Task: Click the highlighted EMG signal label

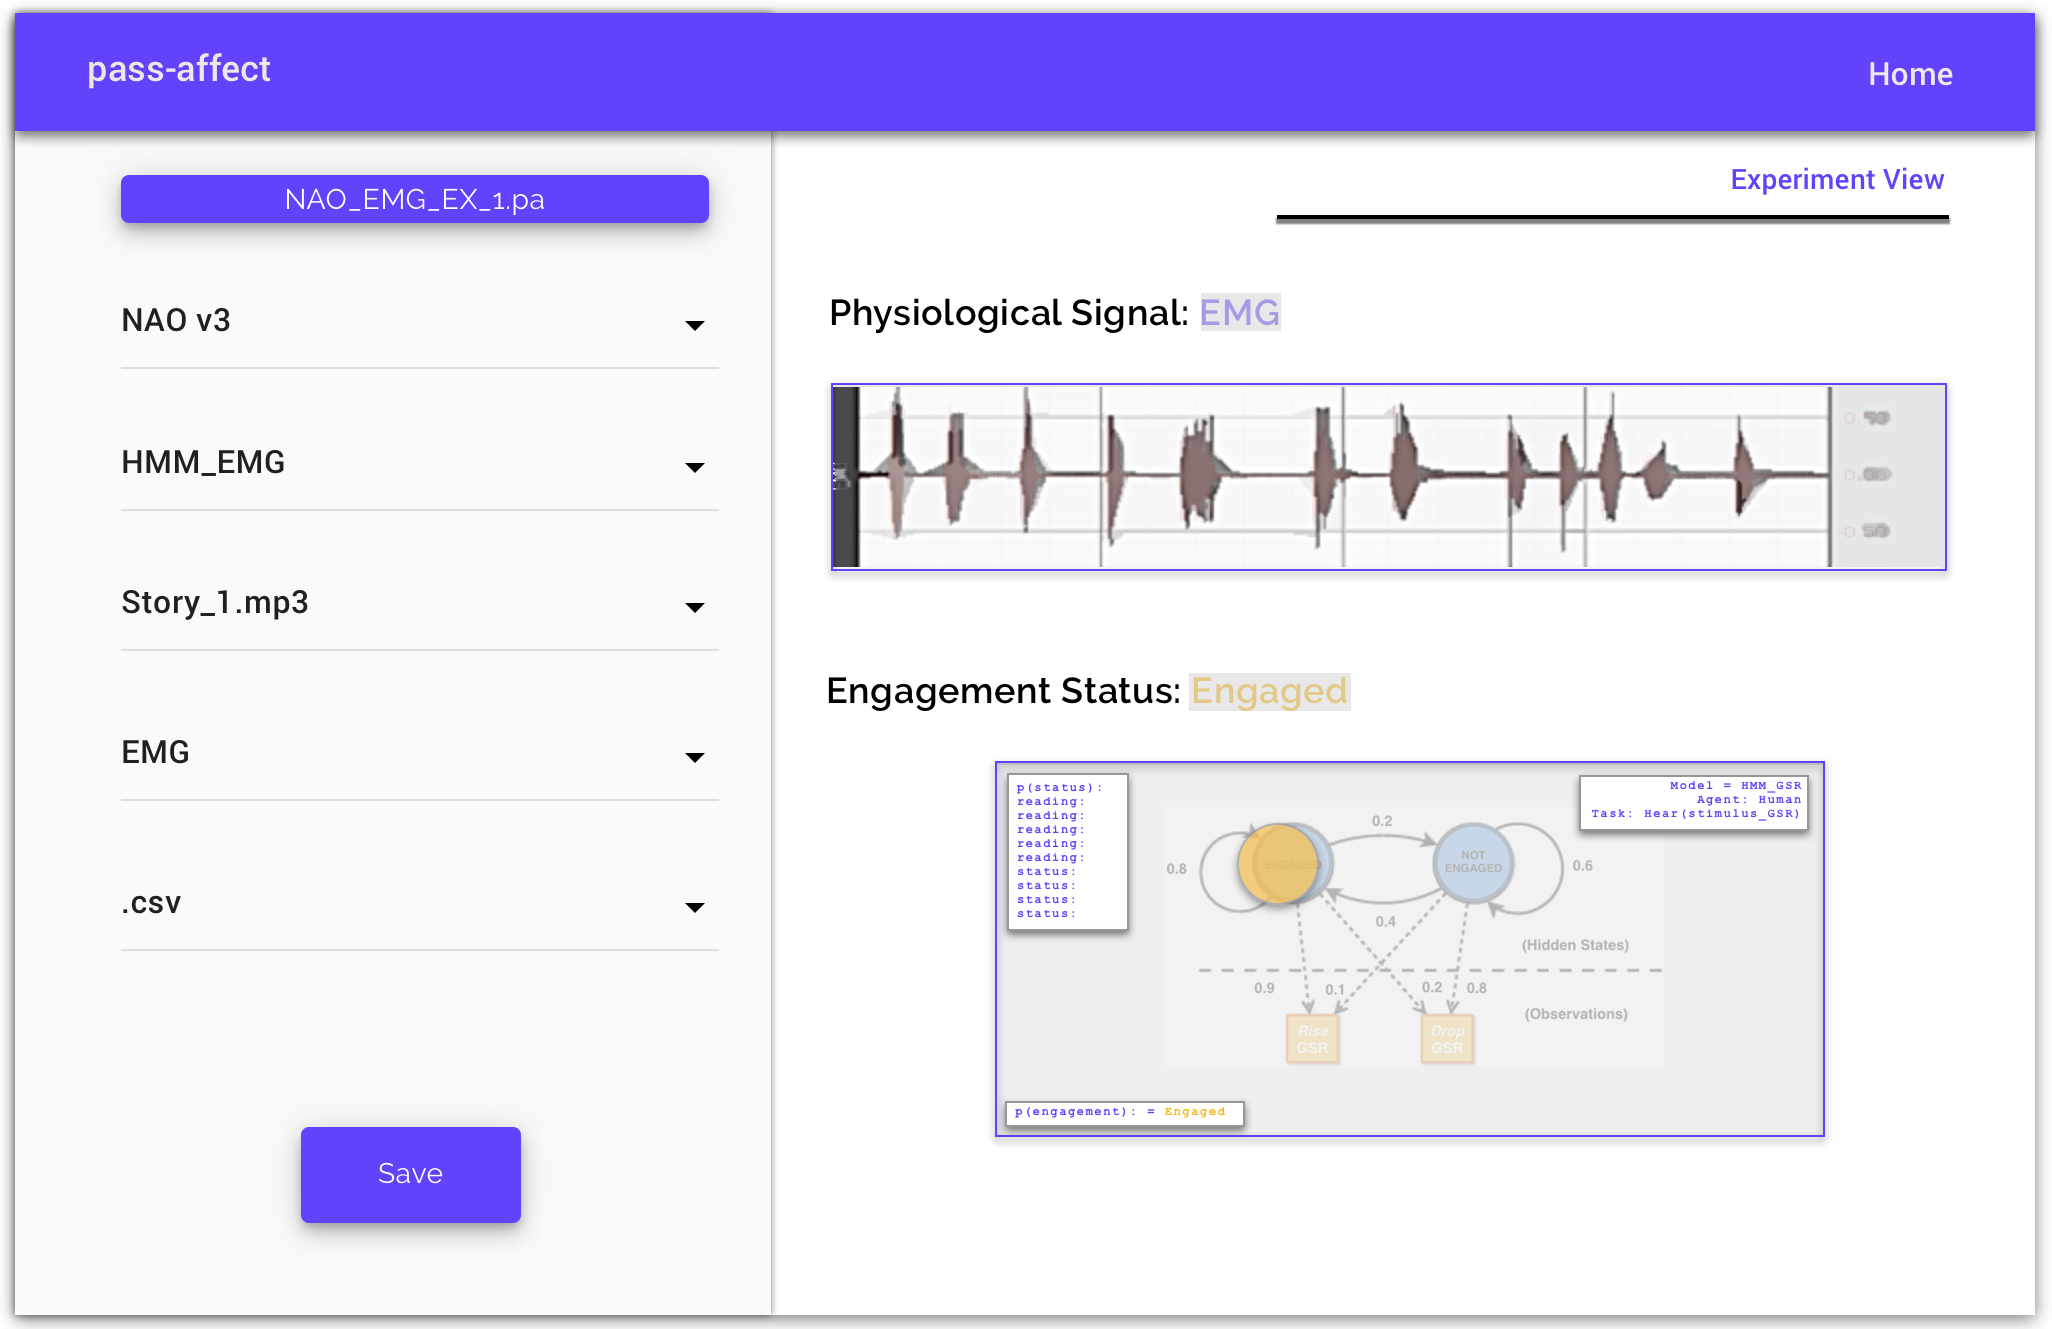Action: [x=1240, y=313]
